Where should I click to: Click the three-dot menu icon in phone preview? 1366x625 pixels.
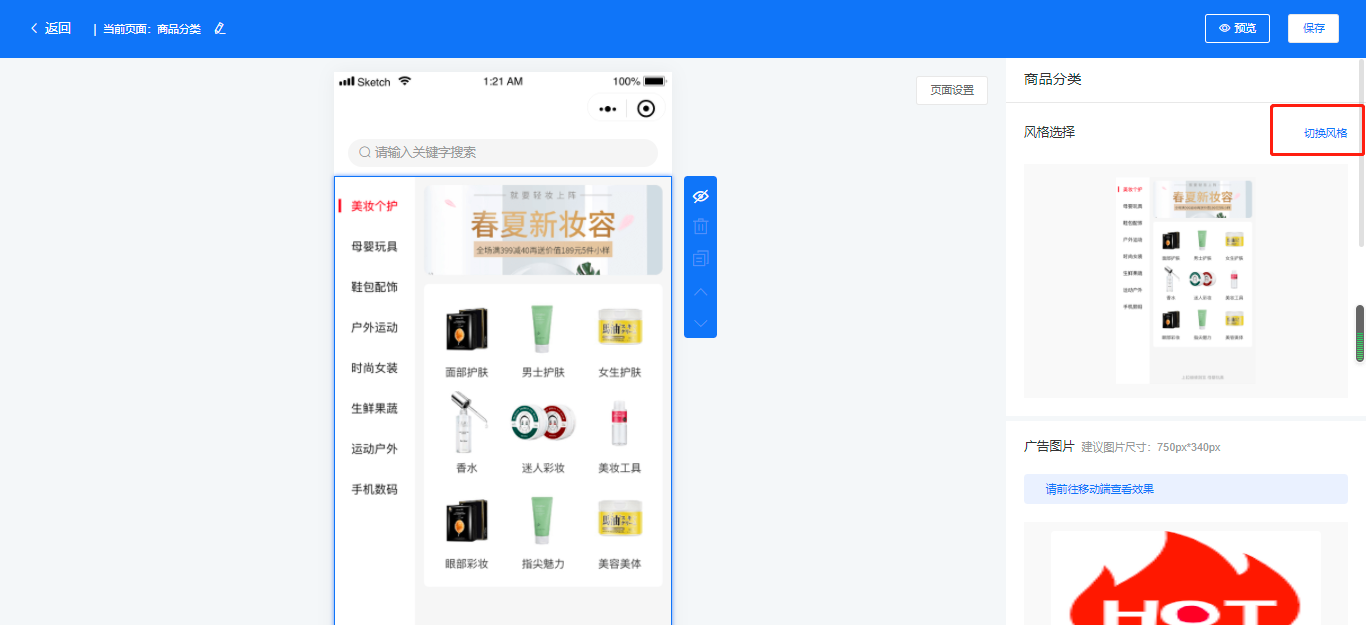click(x=607, y=109)
